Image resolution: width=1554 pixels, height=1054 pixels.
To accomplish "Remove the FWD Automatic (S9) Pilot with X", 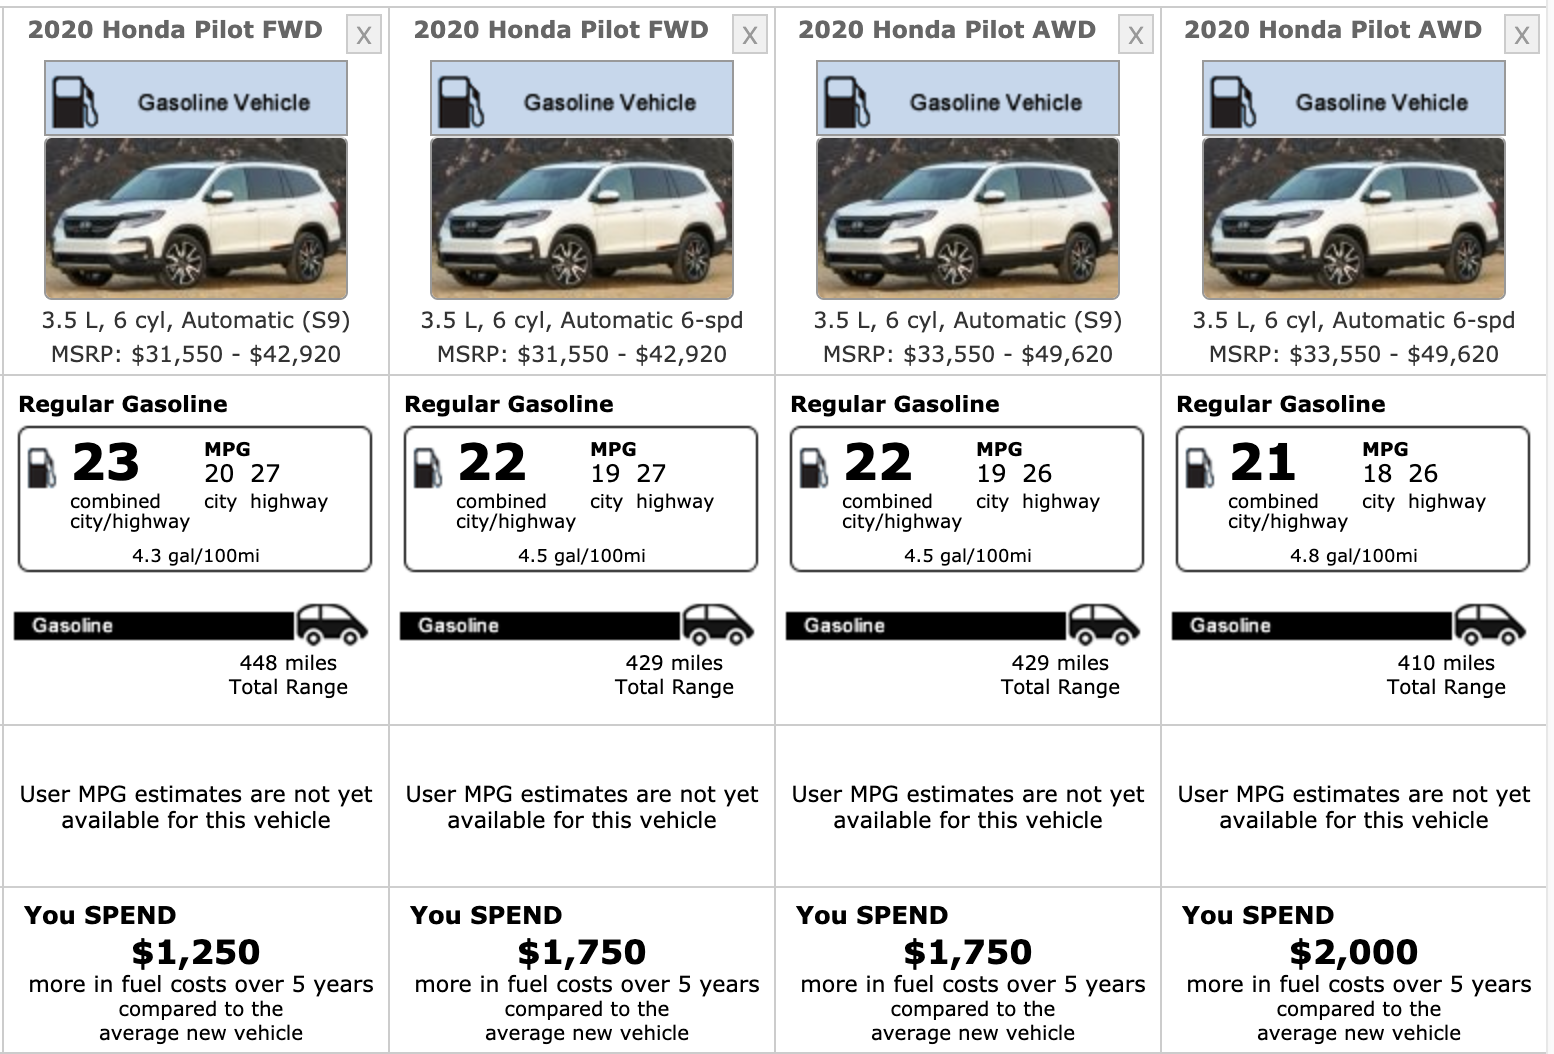I will tap(364, 36).
